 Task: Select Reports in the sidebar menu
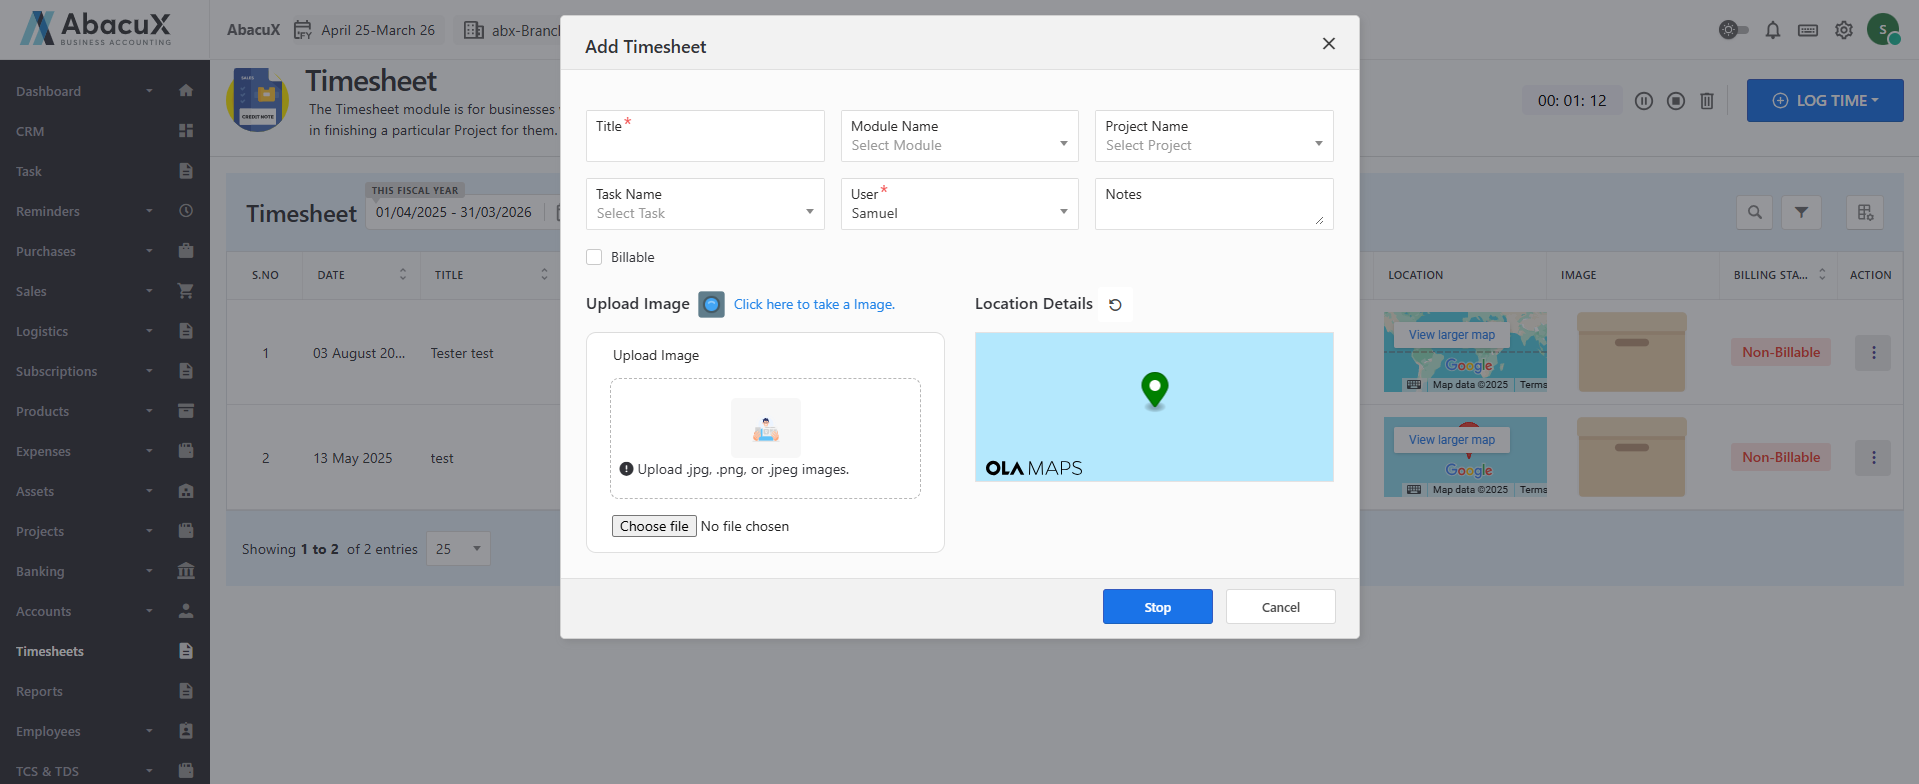(40, 691)
